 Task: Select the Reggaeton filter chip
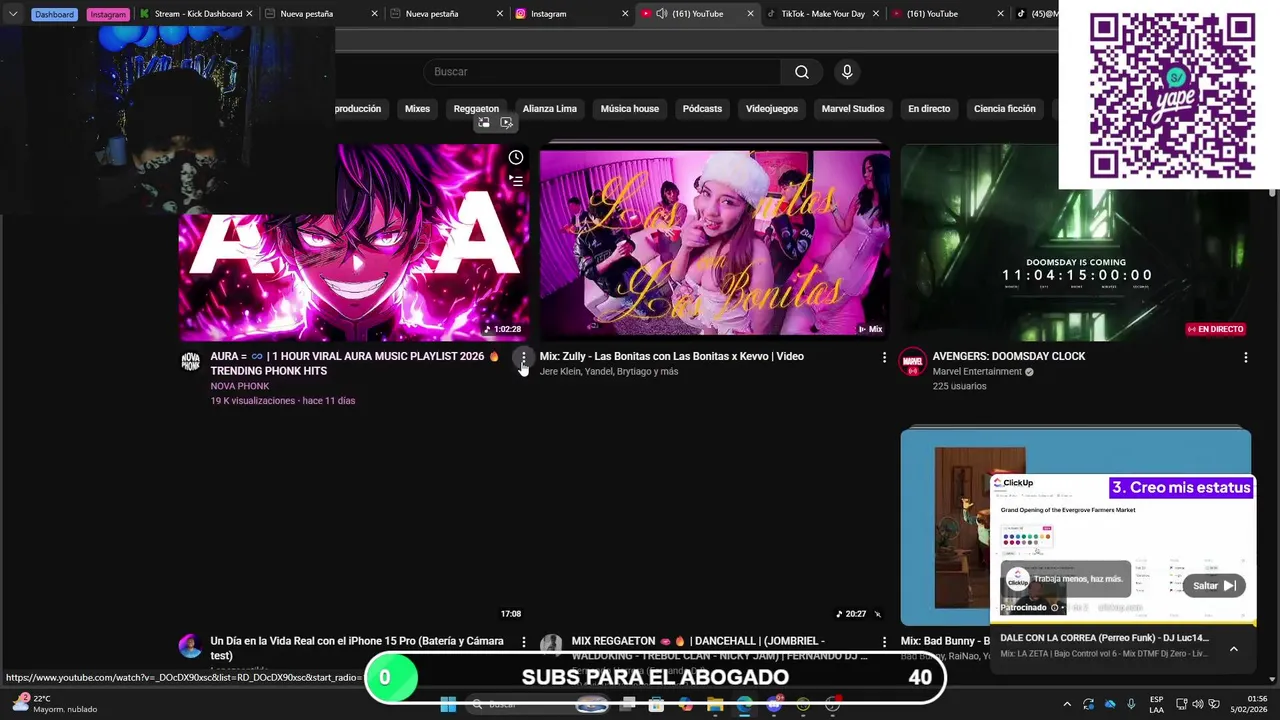coord(476,109)
